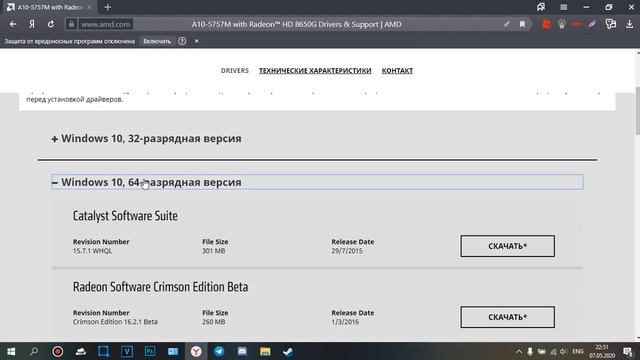Enable protection with the Включить button

157,41
